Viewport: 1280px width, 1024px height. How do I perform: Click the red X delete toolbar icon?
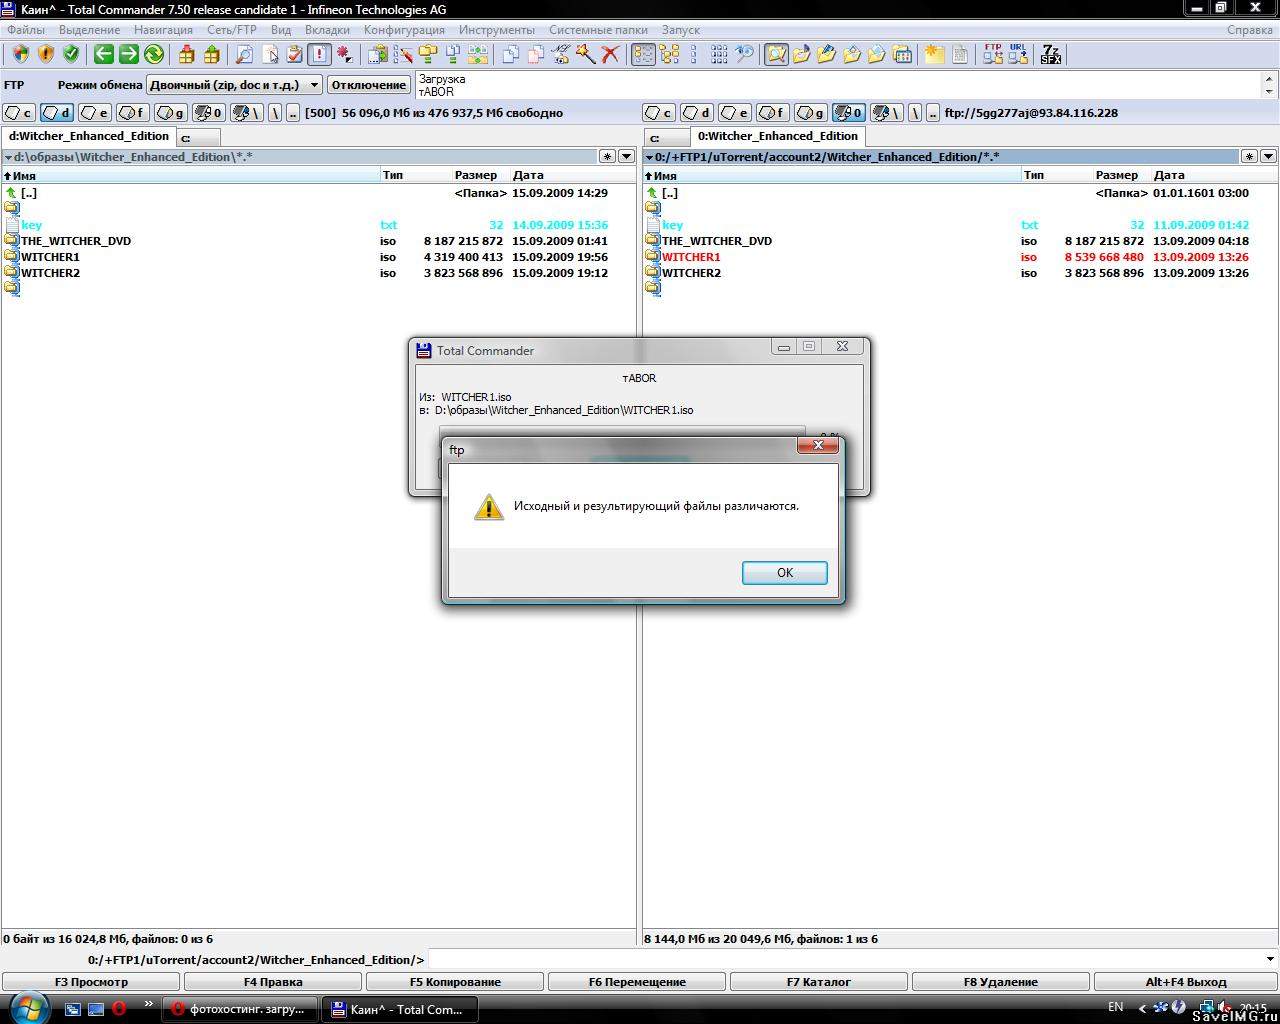(610, 54)
